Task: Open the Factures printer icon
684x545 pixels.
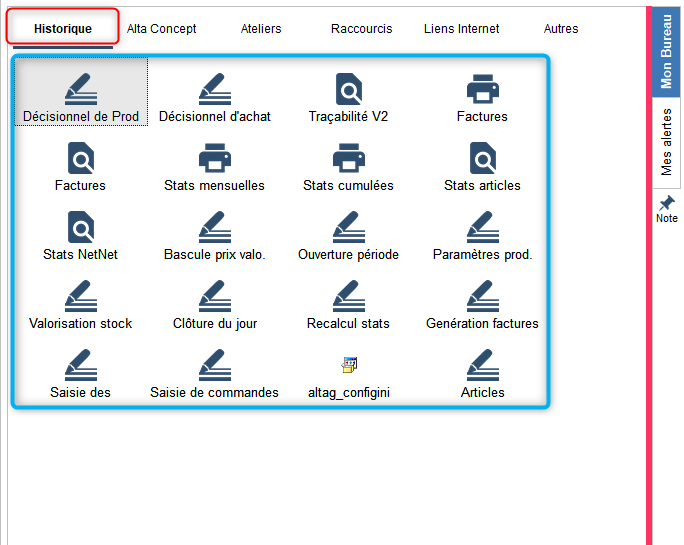Action: pyautogui.click(x=482, y=90)
